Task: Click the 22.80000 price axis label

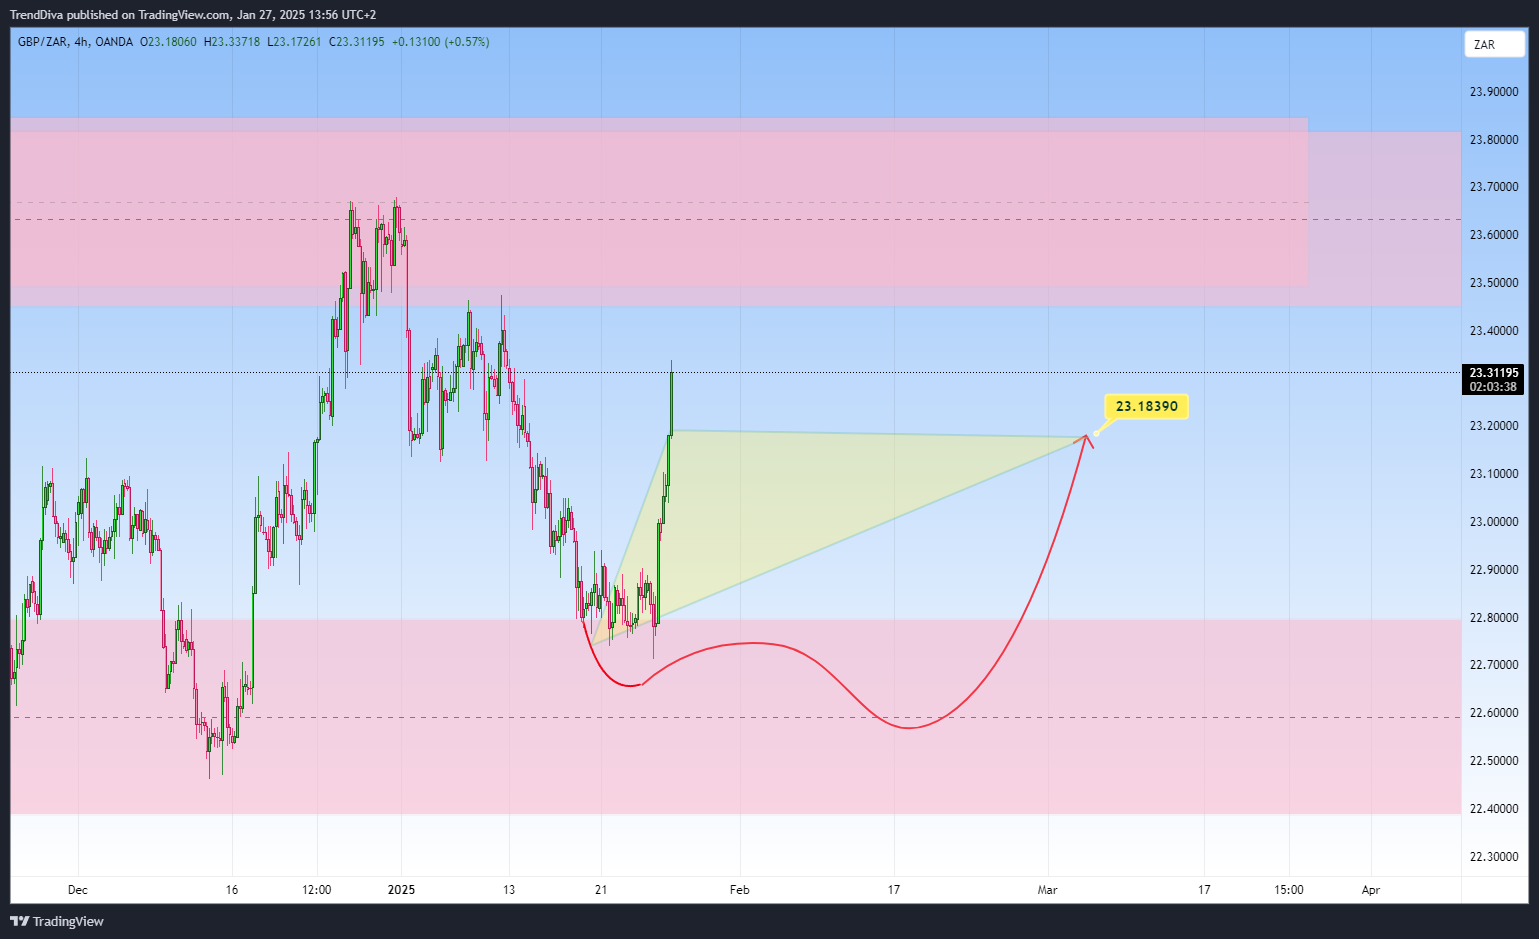Action: pyautogui.click(x=1493, y=618)
